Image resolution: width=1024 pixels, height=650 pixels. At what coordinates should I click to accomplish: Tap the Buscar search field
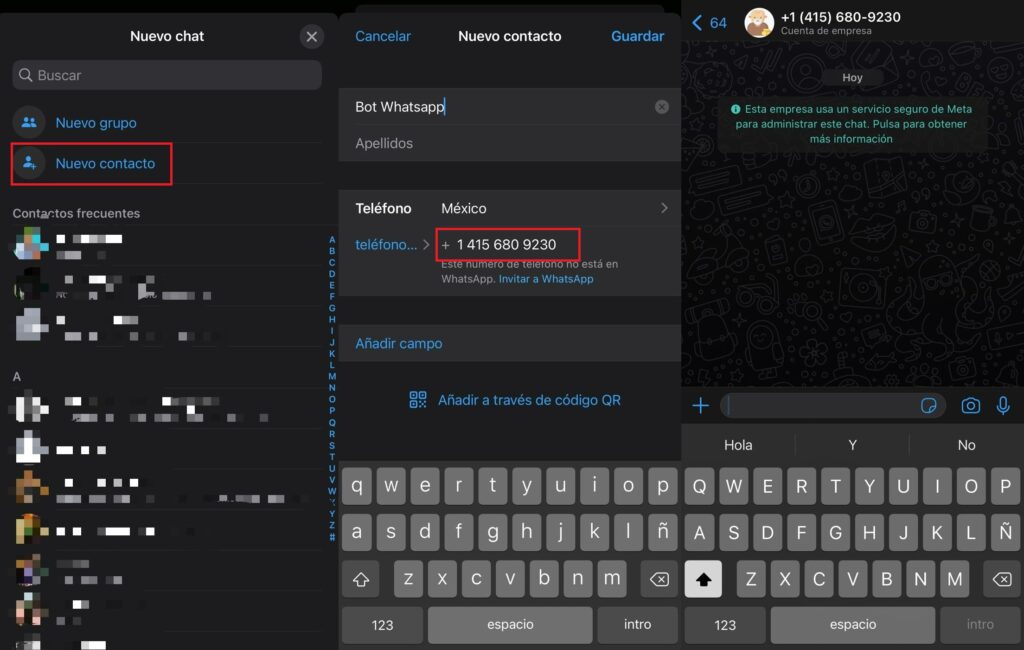[x=167, y=75]
